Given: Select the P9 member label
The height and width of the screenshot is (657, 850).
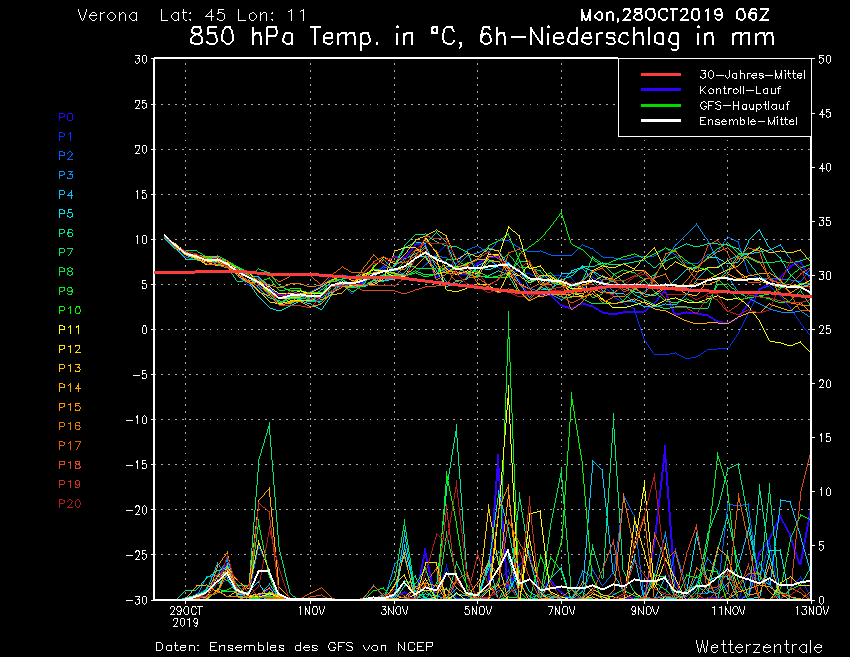Looking at the screenshot, I should [x=66, y=291].
